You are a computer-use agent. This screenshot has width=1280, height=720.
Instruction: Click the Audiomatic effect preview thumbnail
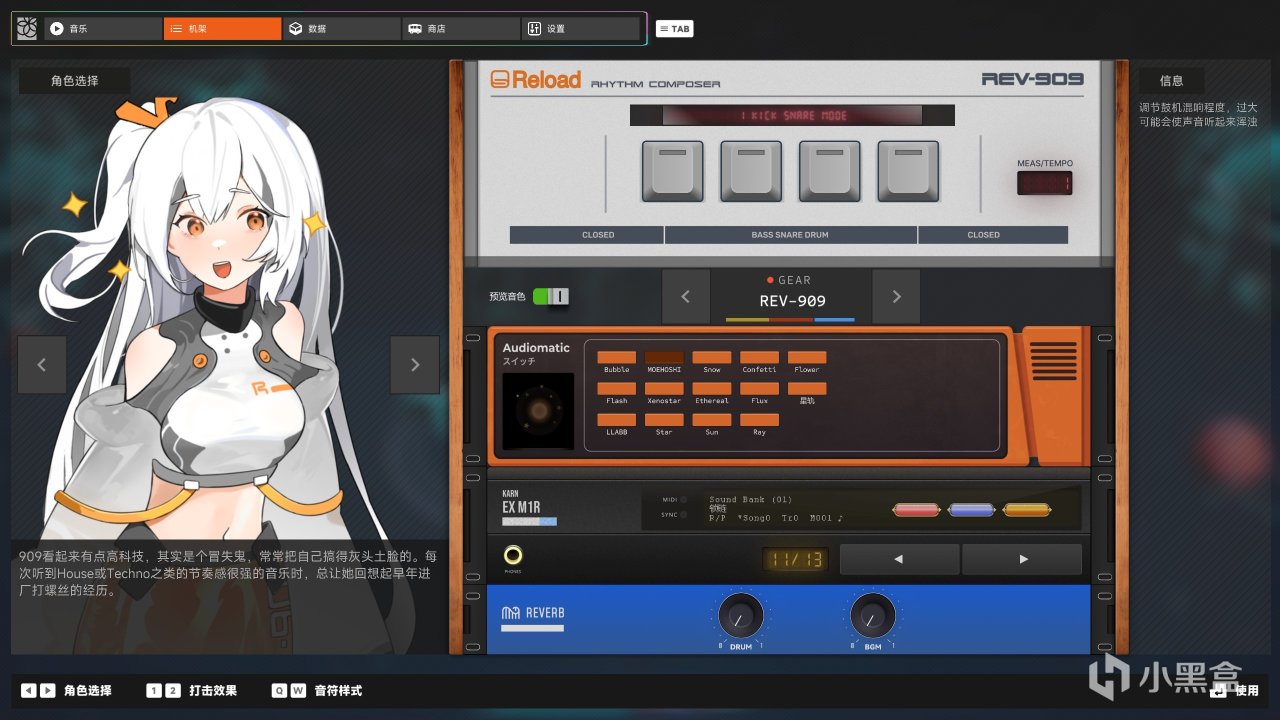(538, 411)
